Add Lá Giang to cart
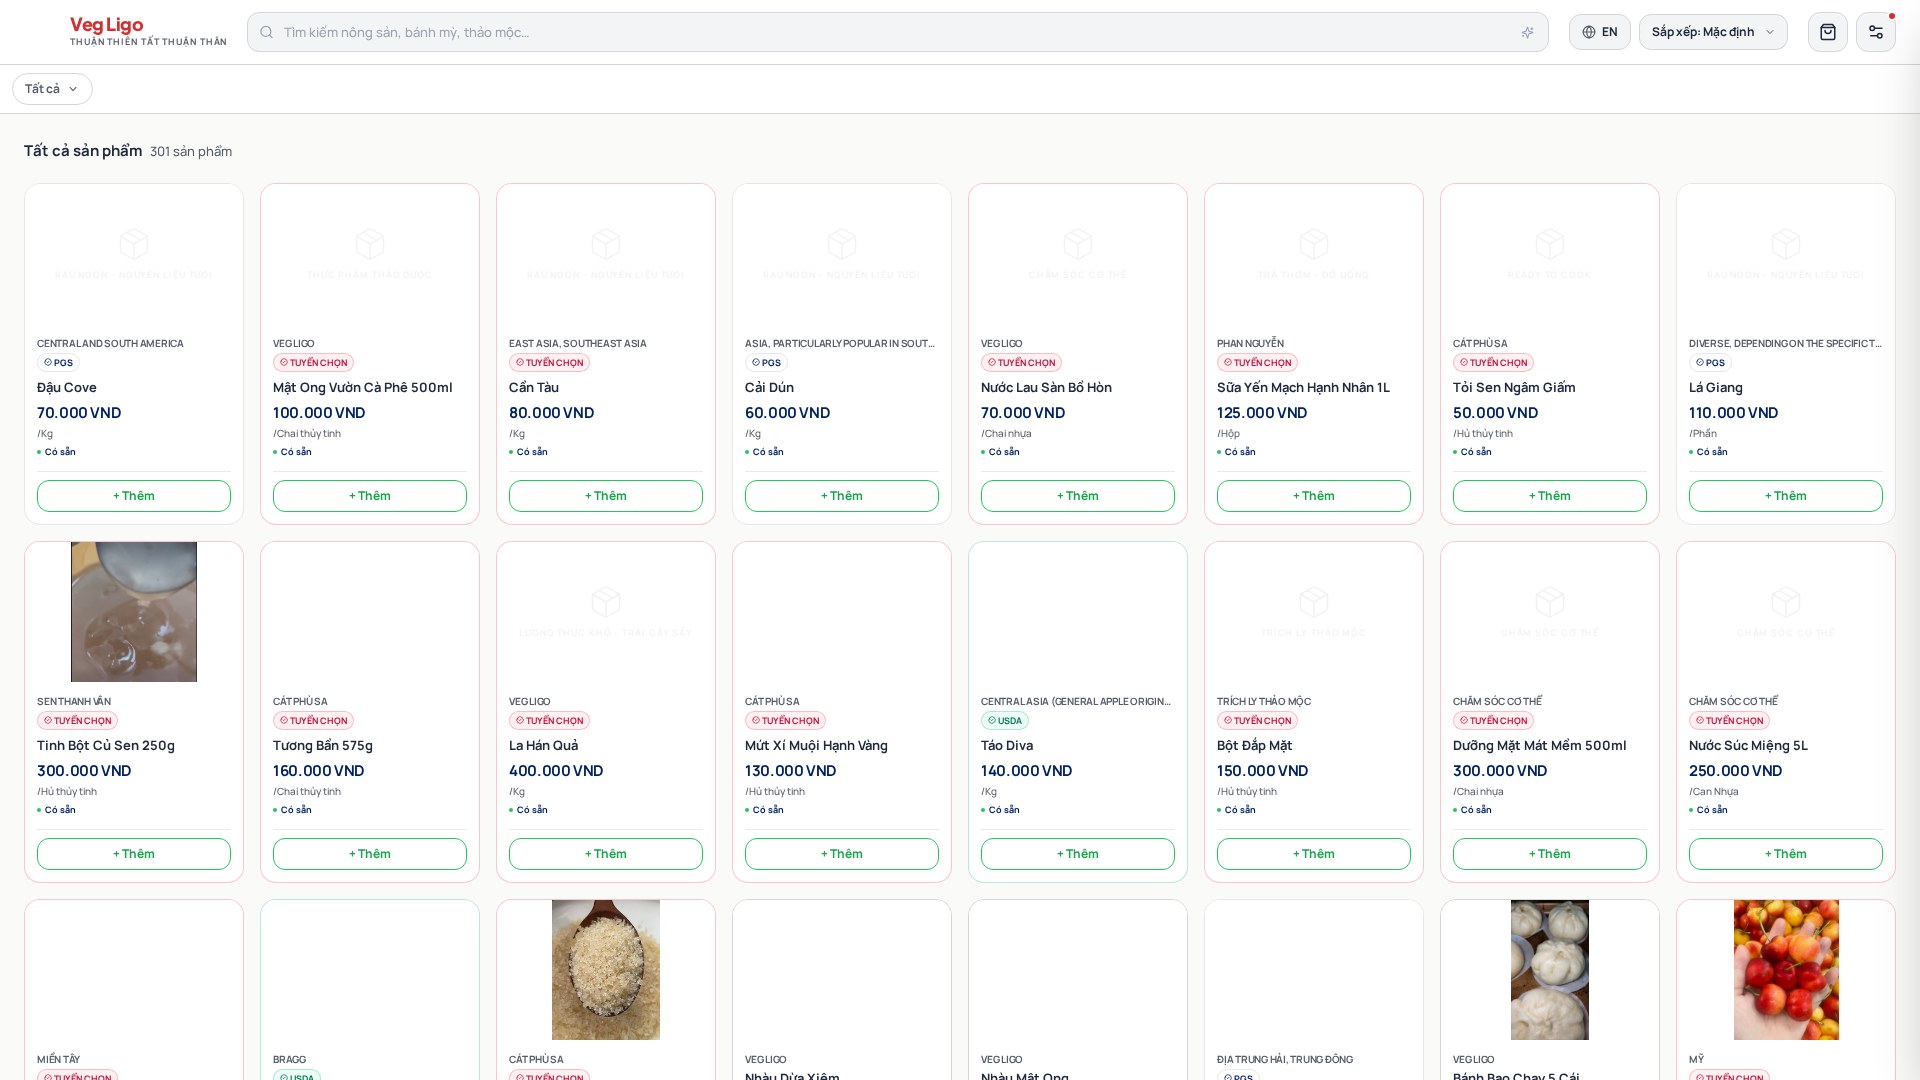 pyautogui.click(x=1786, y=496)
